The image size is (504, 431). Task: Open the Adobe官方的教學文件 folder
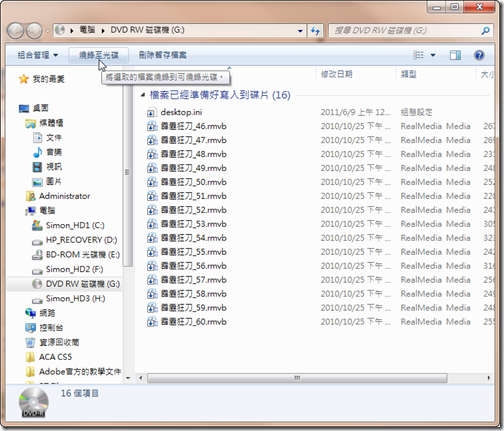coord(73,372)
